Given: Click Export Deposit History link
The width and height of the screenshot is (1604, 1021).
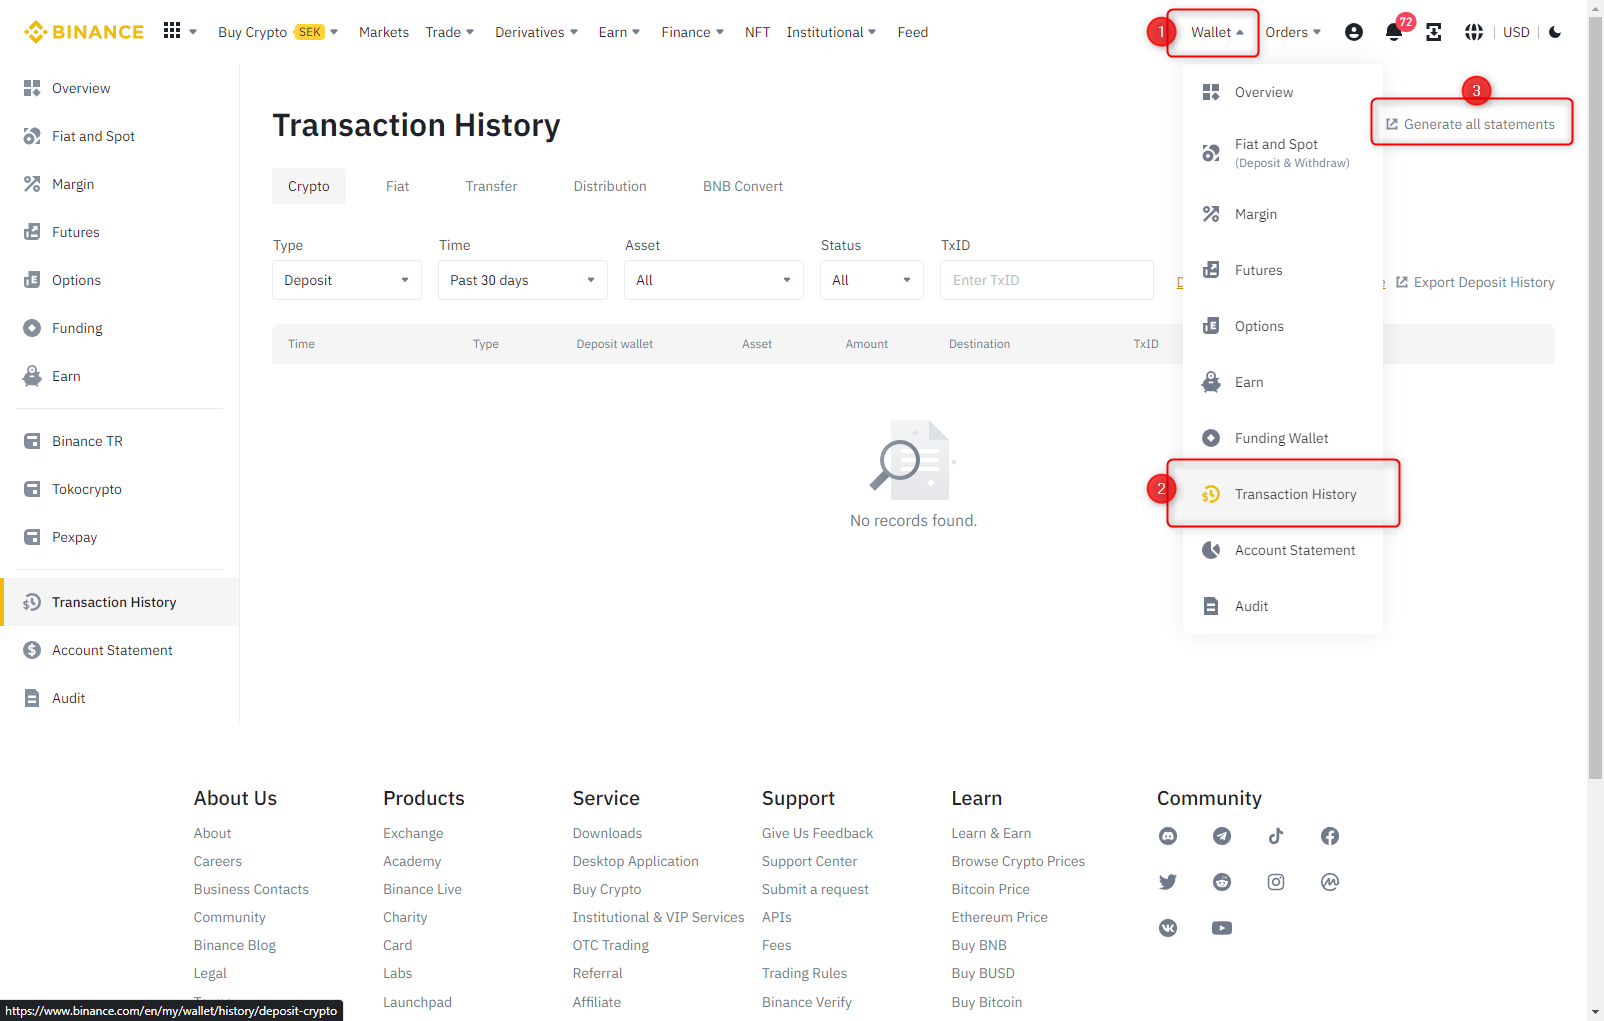Looking at the screenshot, I should point(1475,282).
